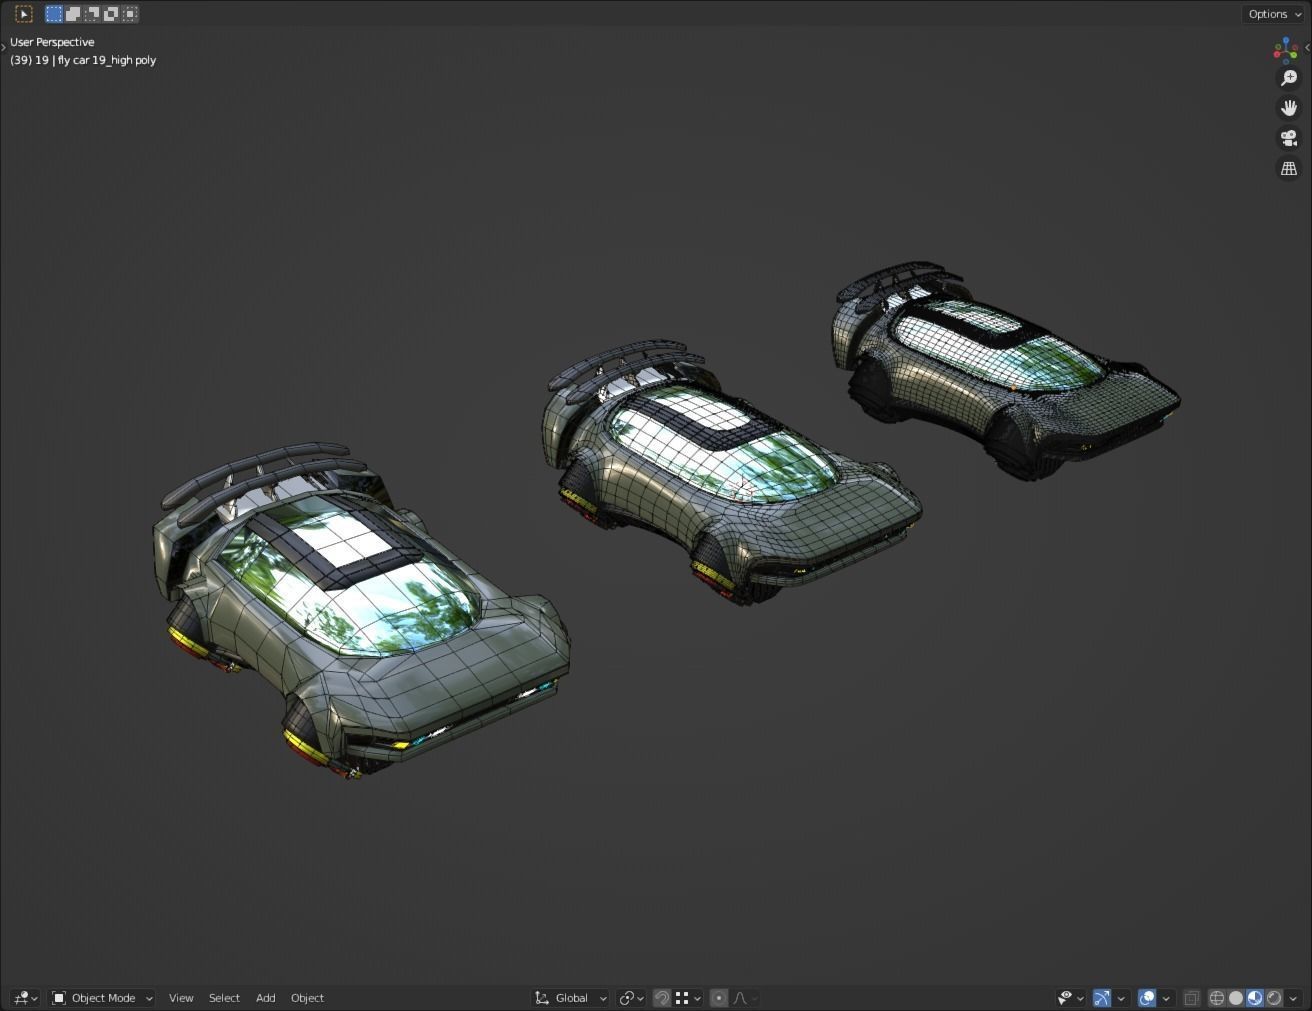Viewport: 1312px width, 1011px height.
Task: Click the zoom view magnifier icon
Action: pos(1289,78)
